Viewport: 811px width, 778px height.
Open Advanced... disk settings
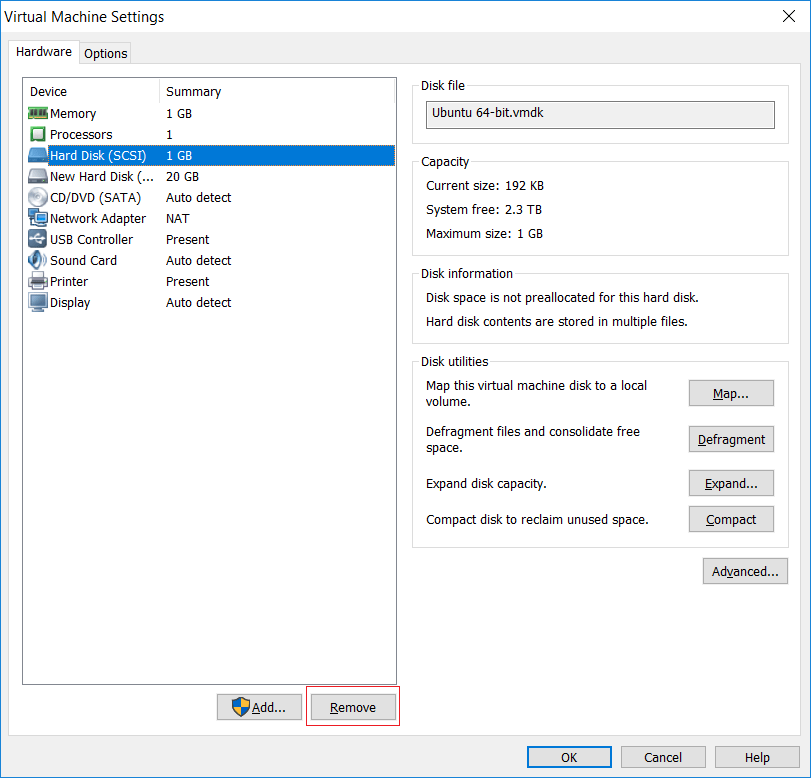click(745, 571)
